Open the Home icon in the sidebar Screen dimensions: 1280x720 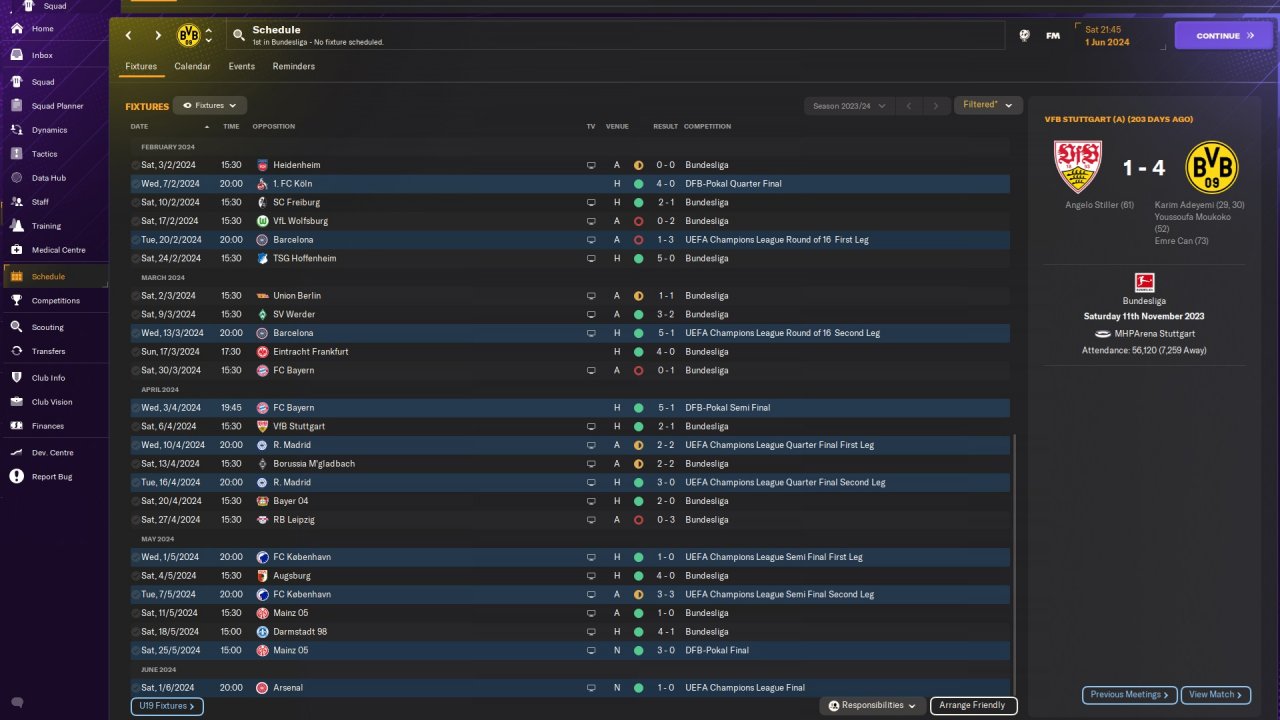click(x=17, y=29)
